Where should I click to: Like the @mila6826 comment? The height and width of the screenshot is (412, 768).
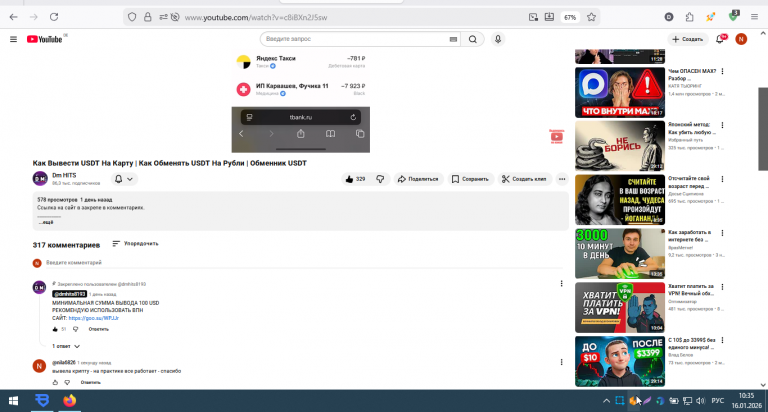coord(55,383)
